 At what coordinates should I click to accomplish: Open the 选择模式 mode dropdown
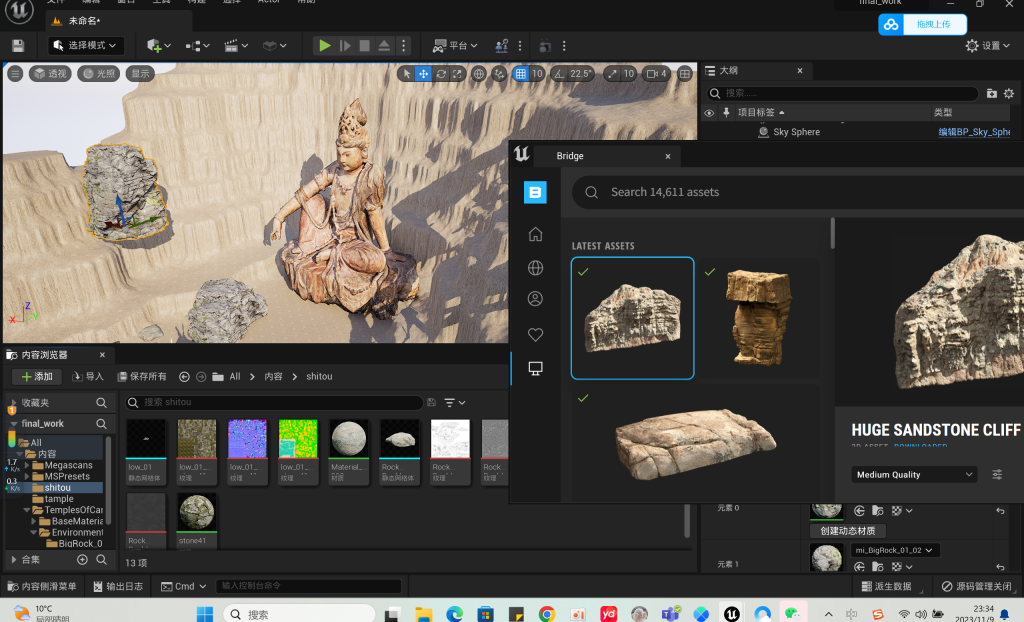tap(86, 46)
